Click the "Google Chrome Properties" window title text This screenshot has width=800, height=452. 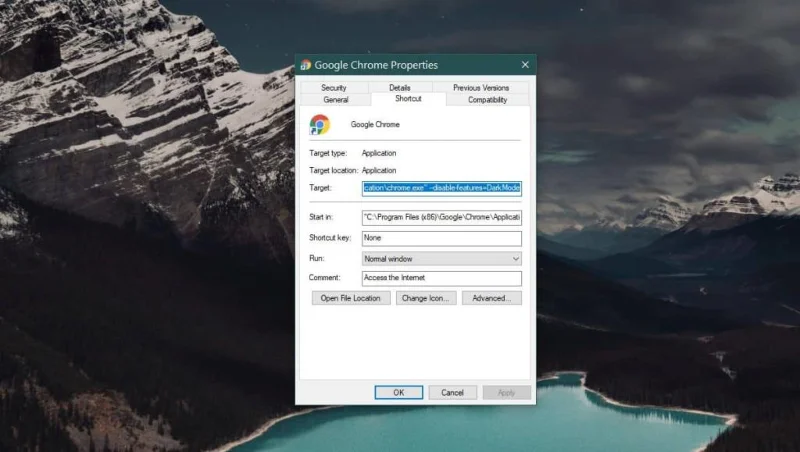click(376, 65)
